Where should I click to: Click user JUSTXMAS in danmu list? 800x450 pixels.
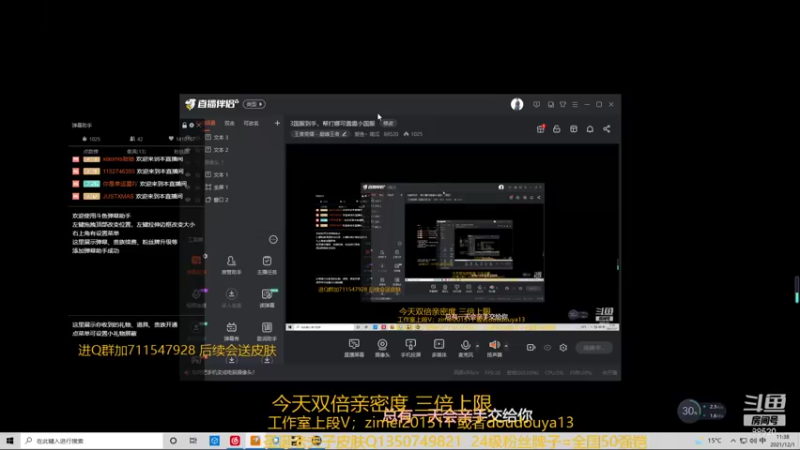(118, 196)
